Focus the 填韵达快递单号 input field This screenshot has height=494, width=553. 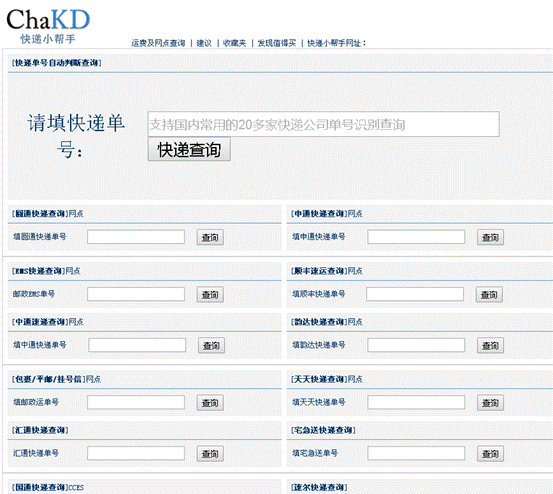pos(416,345)
